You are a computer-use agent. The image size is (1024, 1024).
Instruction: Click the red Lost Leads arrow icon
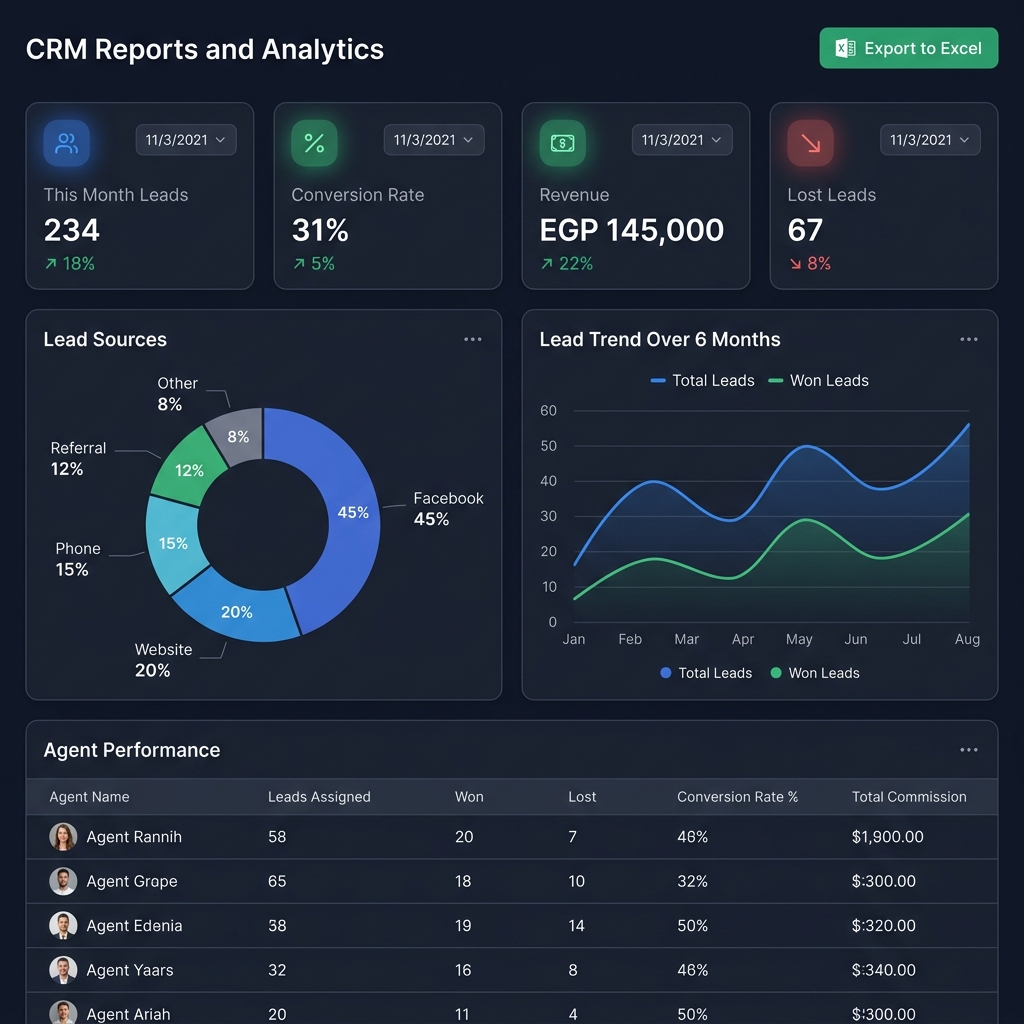pos(810,142)
